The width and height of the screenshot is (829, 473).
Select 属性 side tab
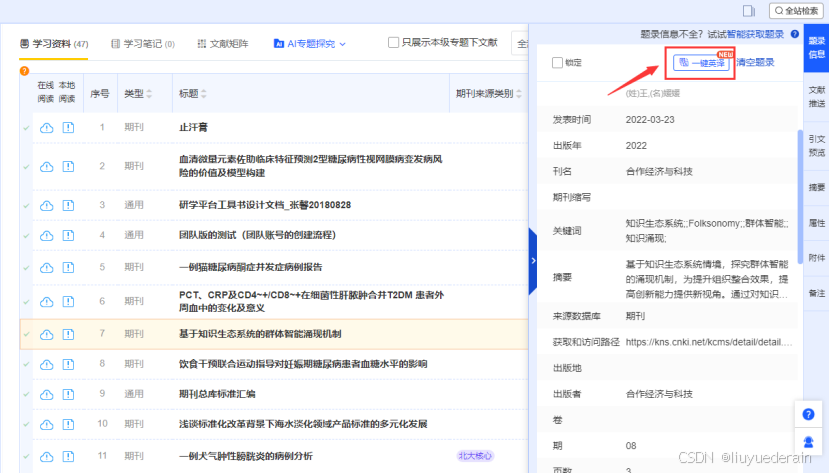click(816, 223)
